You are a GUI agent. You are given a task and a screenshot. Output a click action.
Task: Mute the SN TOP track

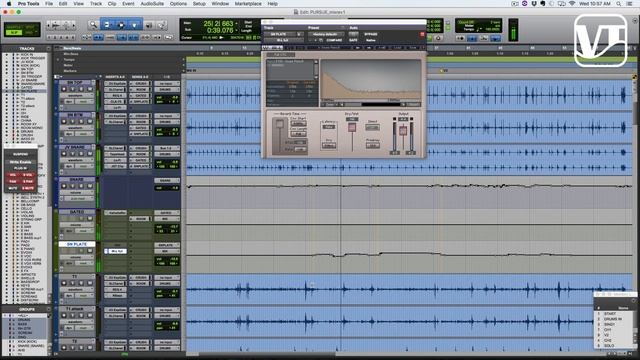pyautogui.click(x=90, y=89)
